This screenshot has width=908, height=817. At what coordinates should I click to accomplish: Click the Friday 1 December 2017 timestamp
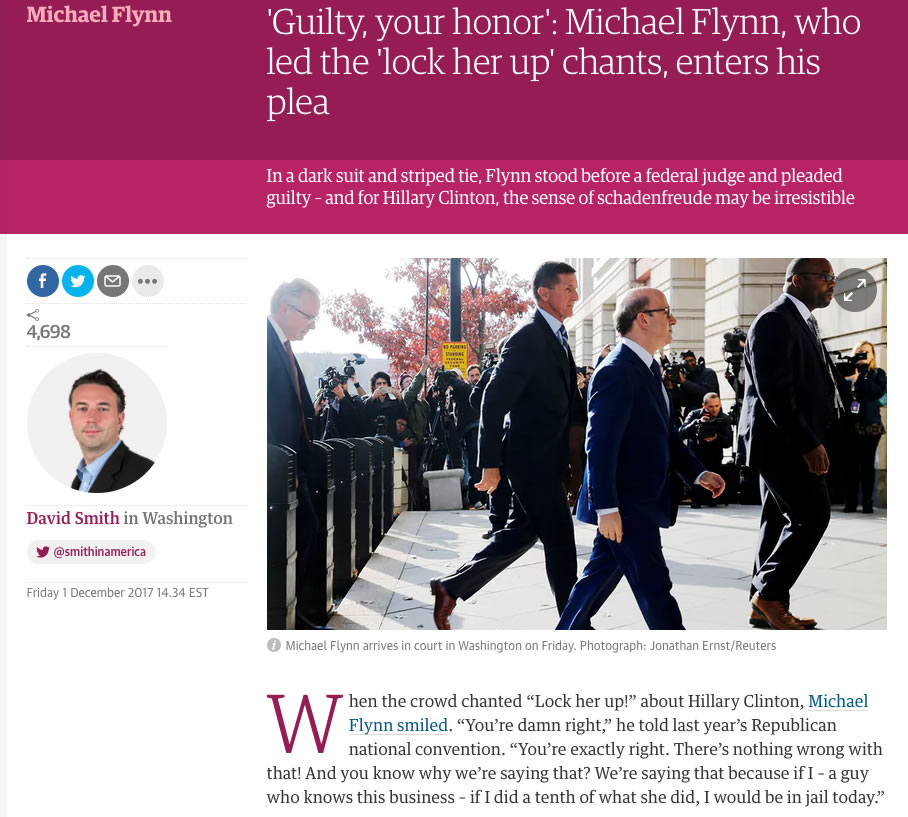(x=118, y=593)
